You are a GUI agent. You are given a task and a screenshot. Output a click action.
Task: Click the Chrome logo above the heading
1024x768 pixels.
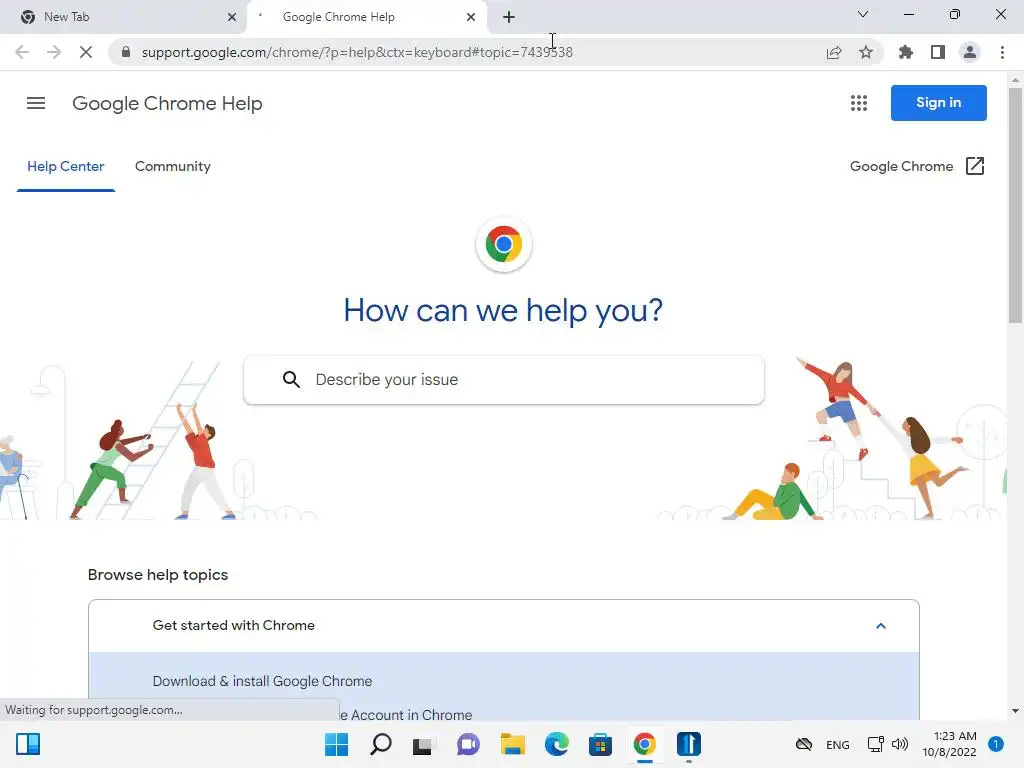click(x=504, y=244)
